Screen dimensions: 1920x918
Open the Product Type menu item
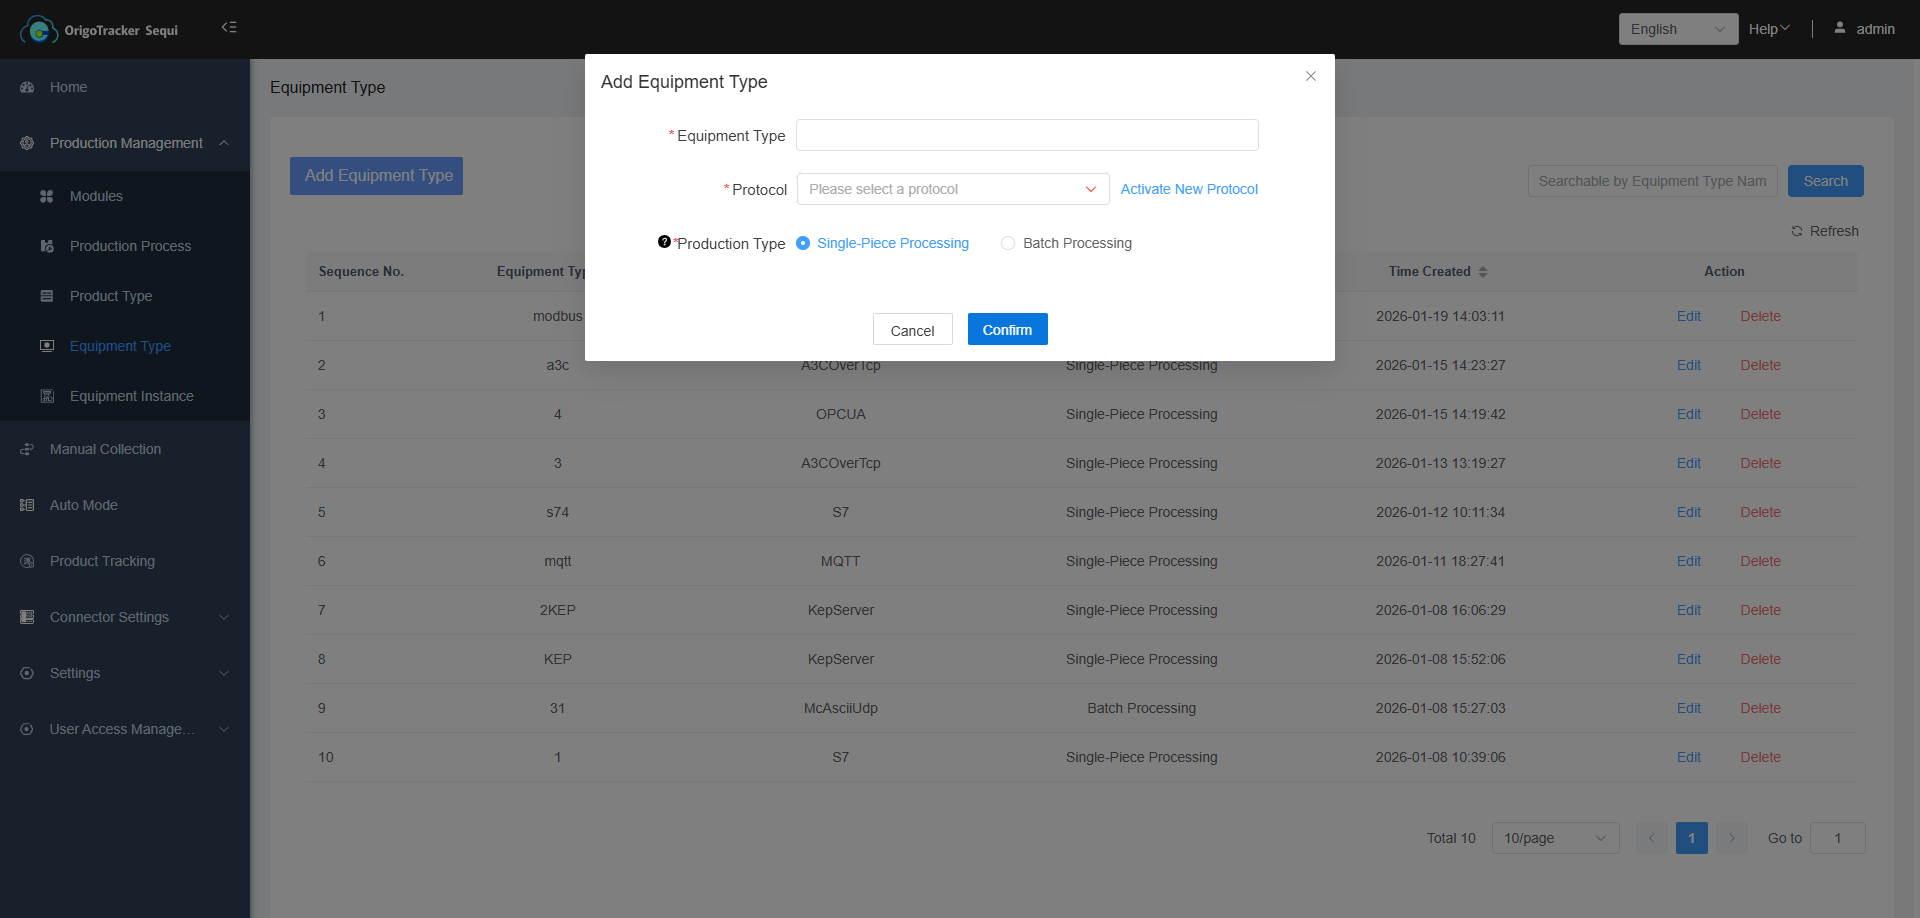[x=111, y=296]
